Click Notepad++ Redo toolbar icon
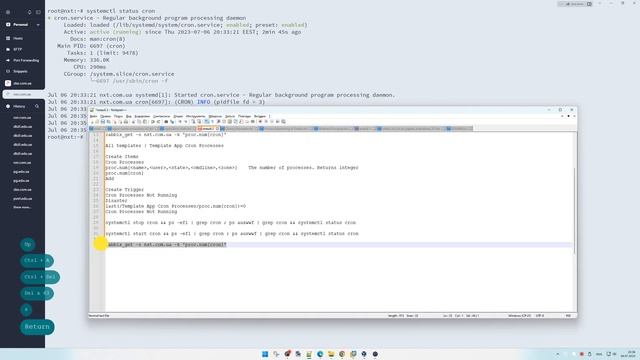The width and height of the screenshot is (640, 360). coord(158,122)
